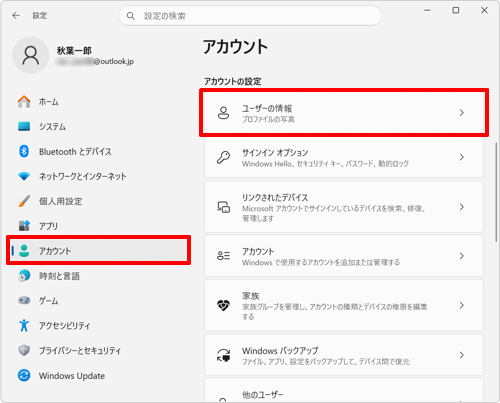Expand リンクされたデバイス chevron

coord(462,207)
